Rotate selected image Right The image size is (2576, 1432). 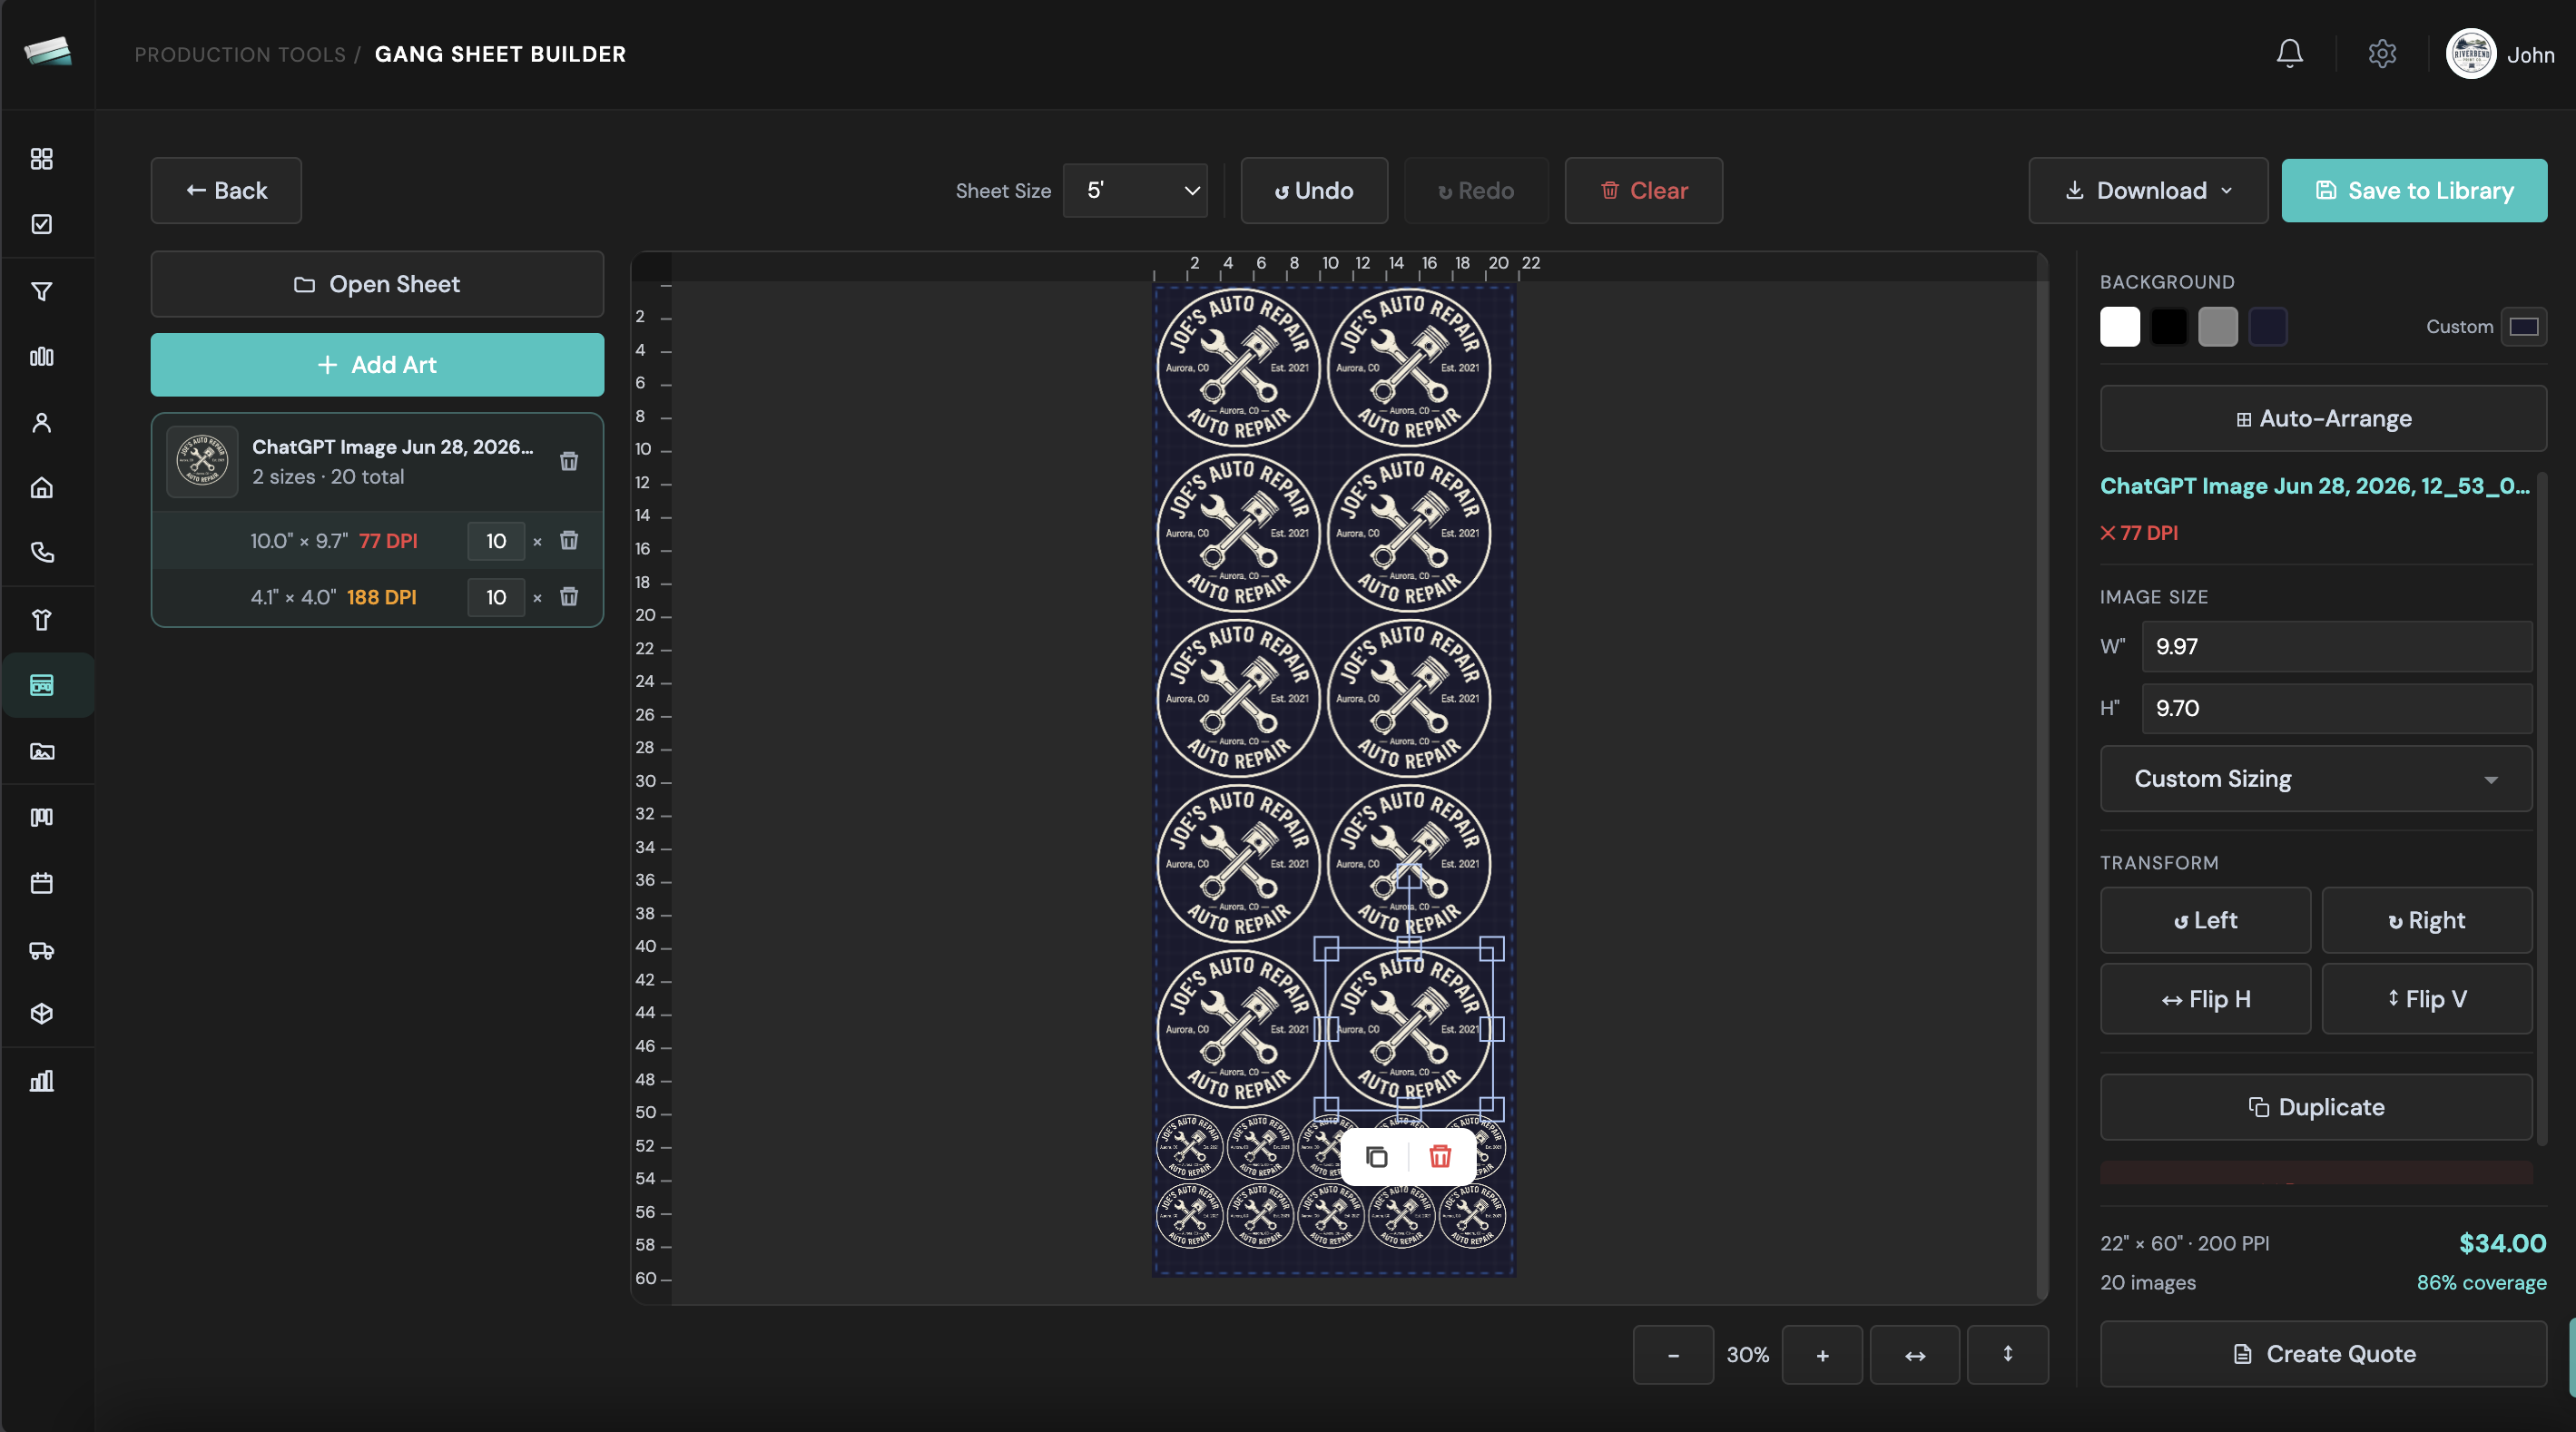[2427, 921]
